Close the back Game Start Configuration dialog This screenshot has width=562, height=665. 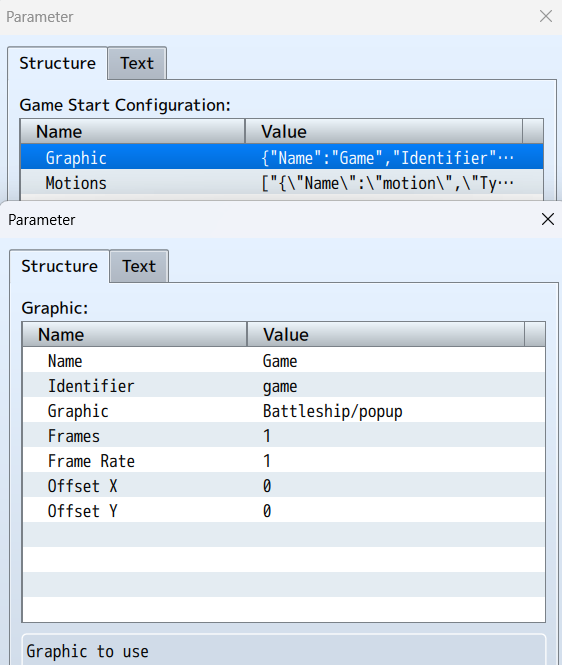click(x=546, y=16)
